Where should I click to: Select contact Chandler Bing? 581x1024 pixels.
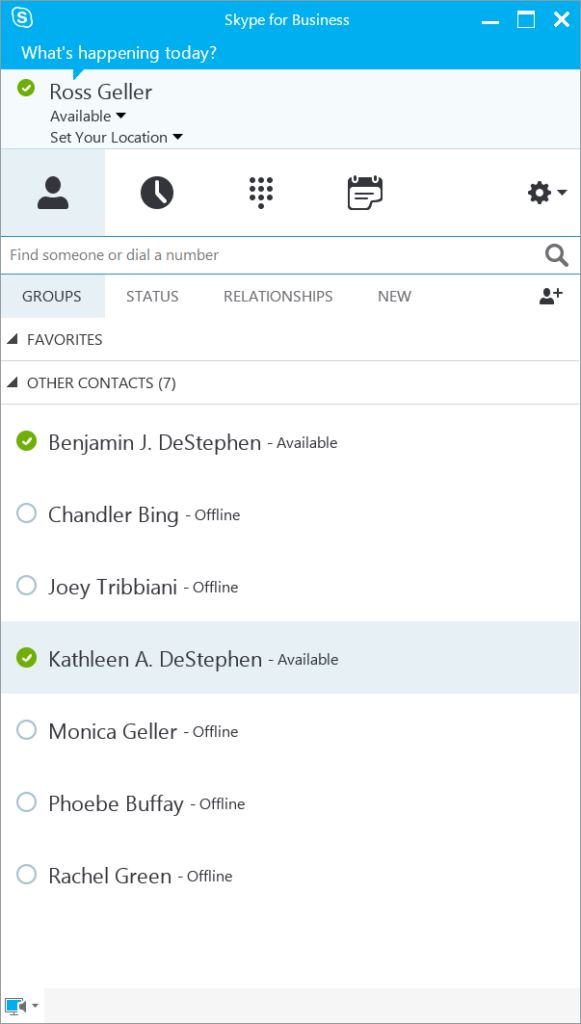(x=290, y=515)
